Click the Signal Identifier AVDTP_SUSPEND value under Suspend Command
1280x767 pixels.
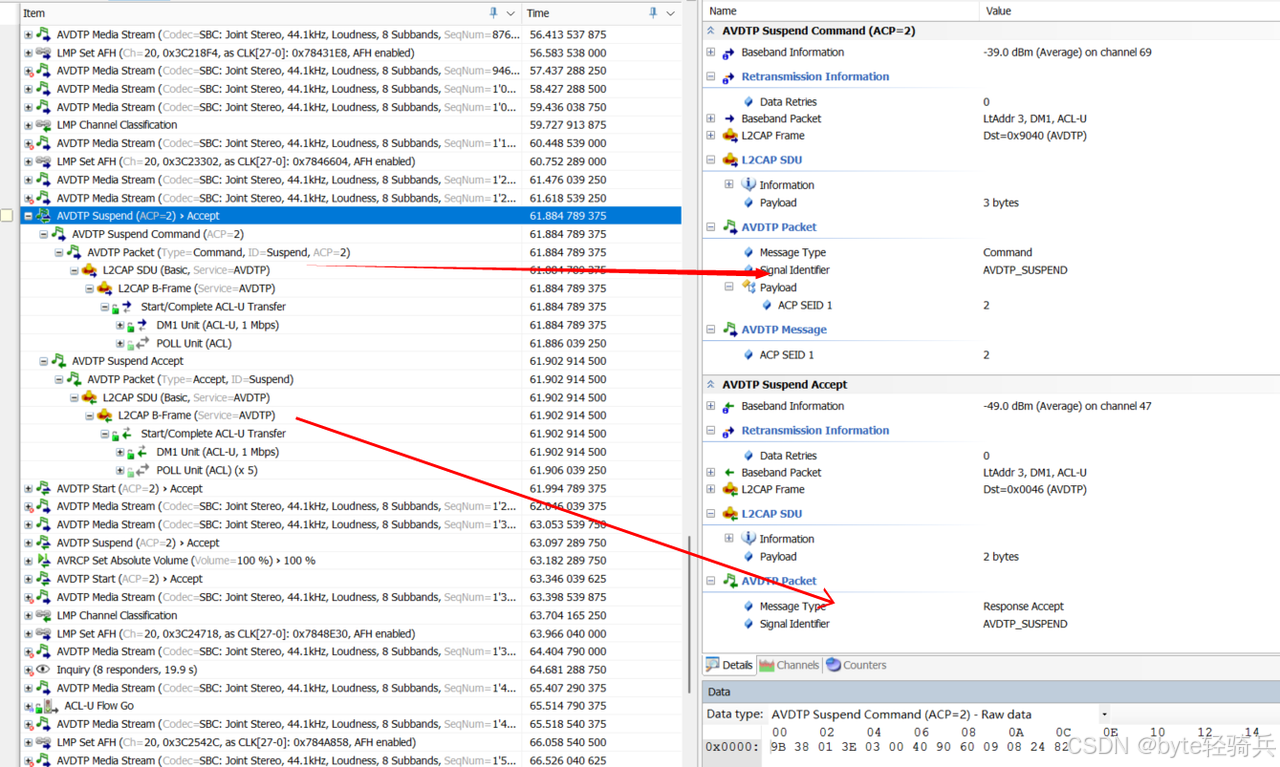[x=1025, y=270]
